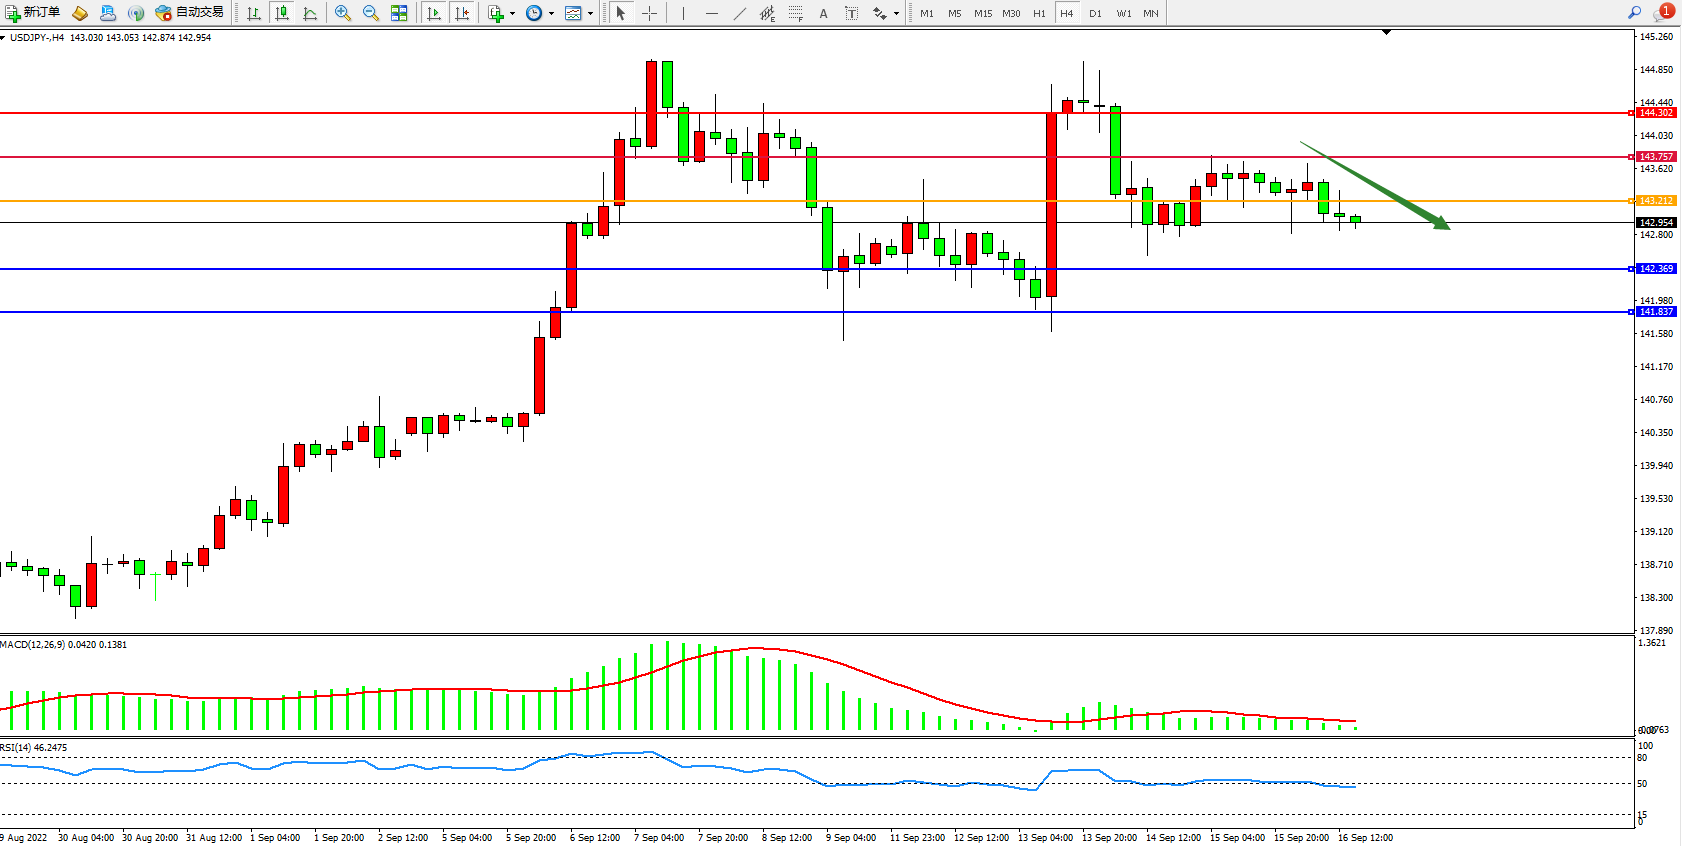Select the crosshair tool

tap(649, 13)
